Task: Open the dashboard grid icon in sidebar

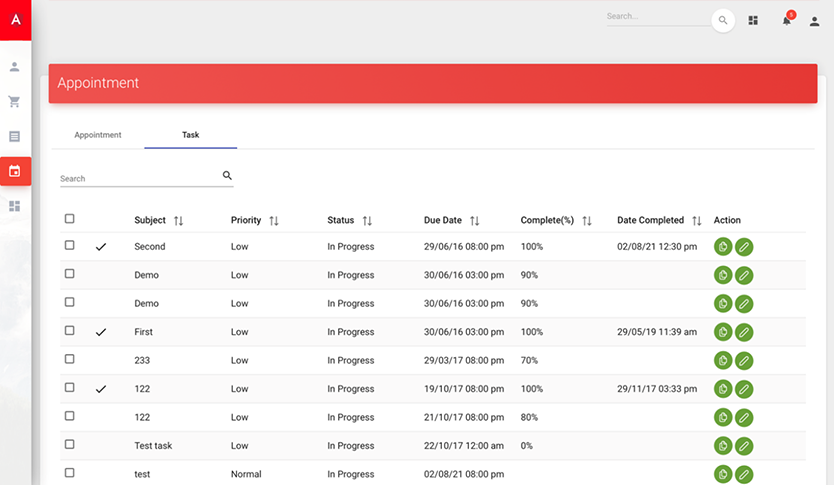Action: point(15,206)
